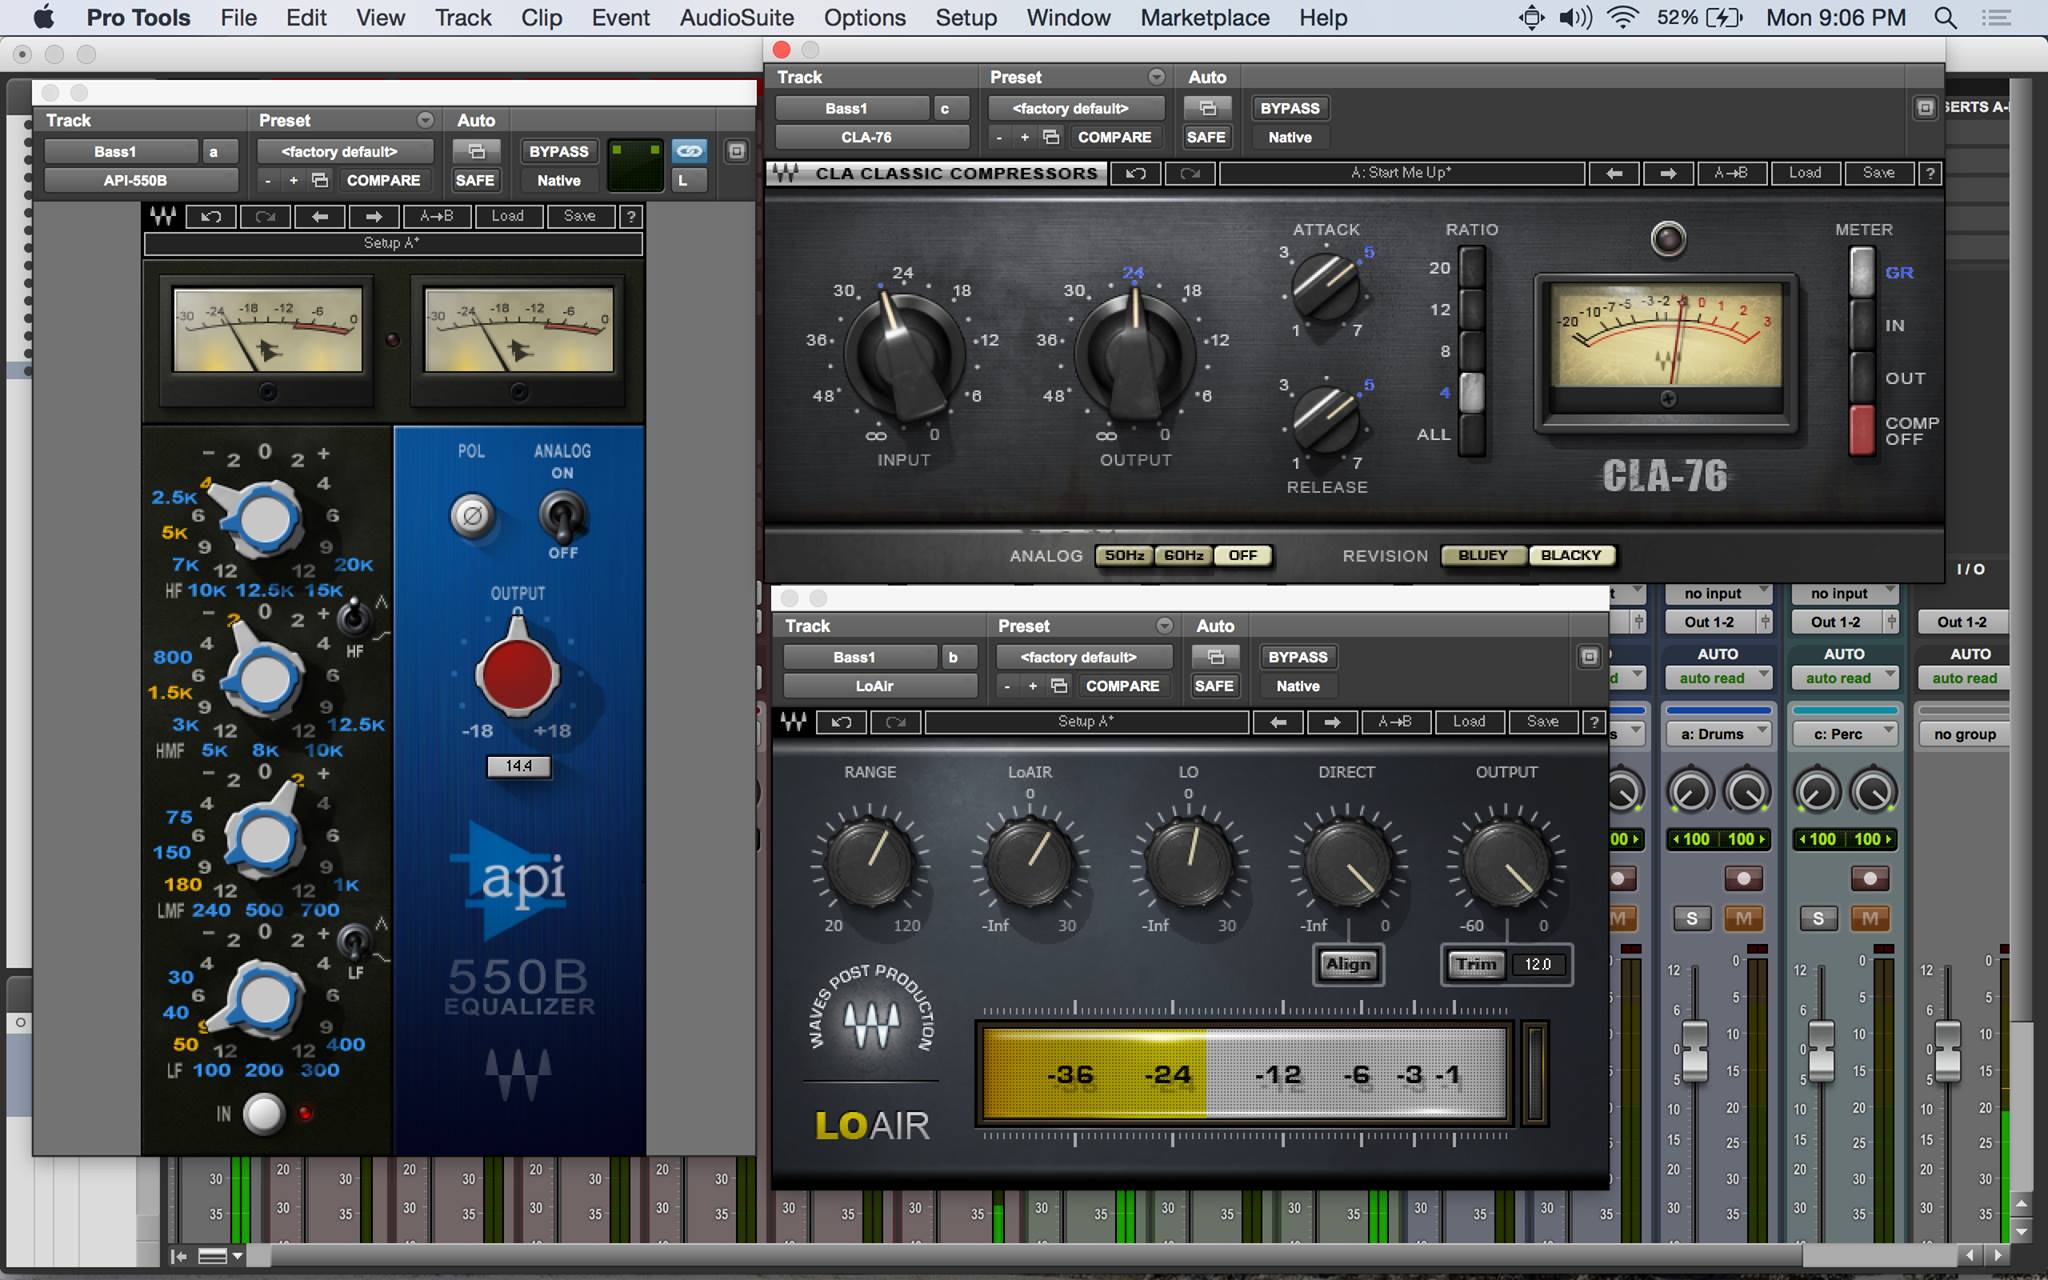Viewport: 2048px width, 1280px height.
Task: Click undo icon in API-550B toolbar
Action: pos(211,216)
